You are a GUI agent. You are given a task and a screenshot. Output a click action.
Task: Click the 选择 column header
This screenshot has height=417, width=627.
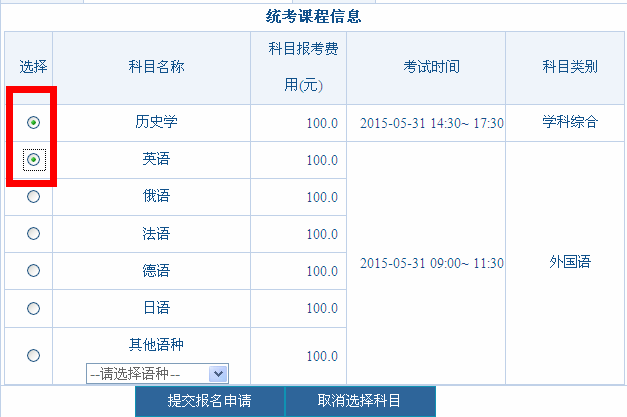pyautogui.click(x=33, y=67)
